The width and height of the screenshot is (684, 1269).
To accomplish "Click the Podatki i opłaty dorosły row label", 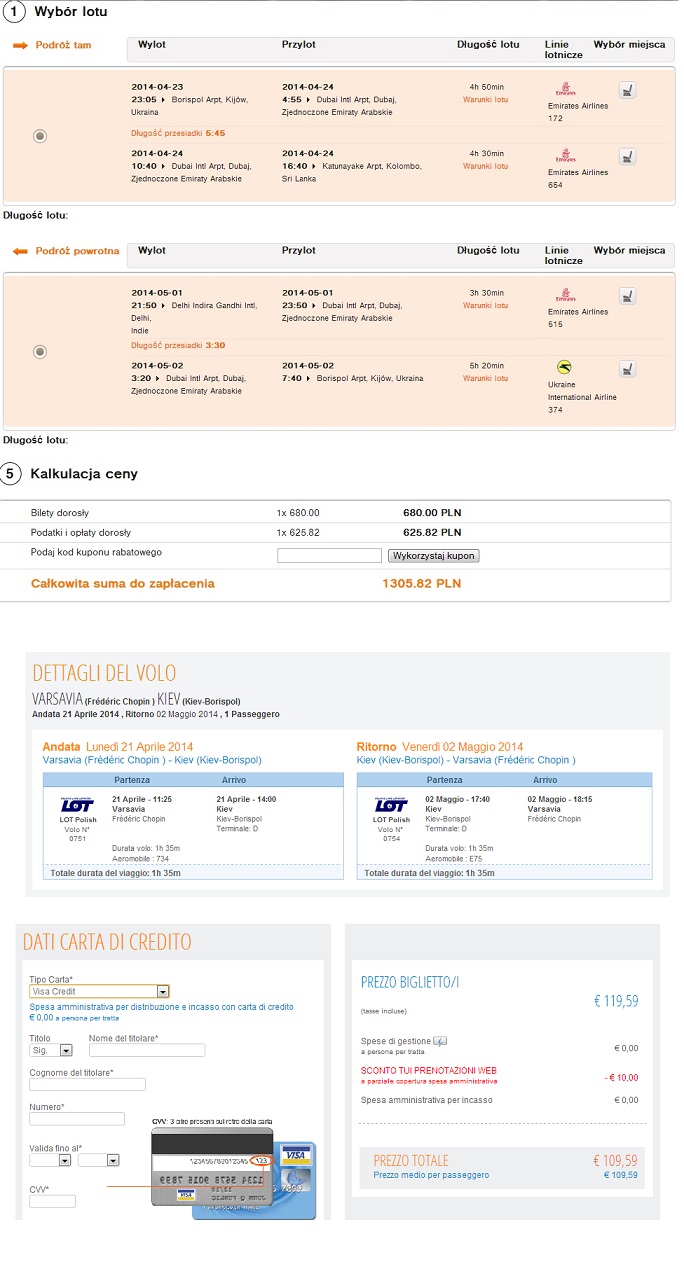I will [80, 533].
